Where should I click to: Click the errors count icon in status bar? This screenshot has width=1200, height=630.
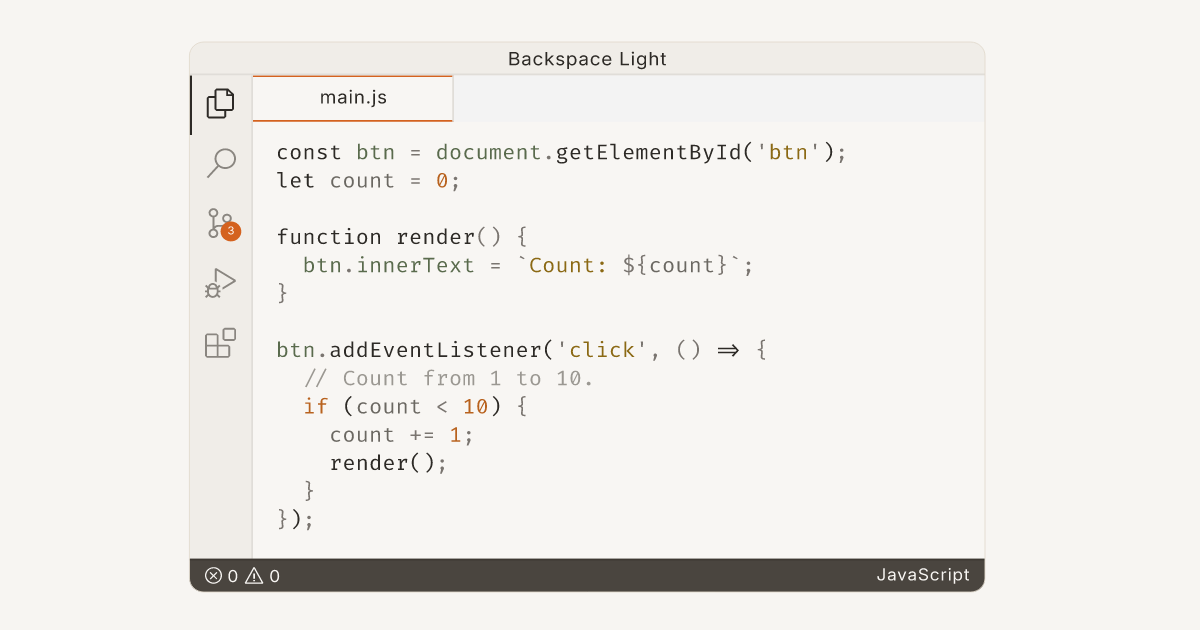click(213, 576)
